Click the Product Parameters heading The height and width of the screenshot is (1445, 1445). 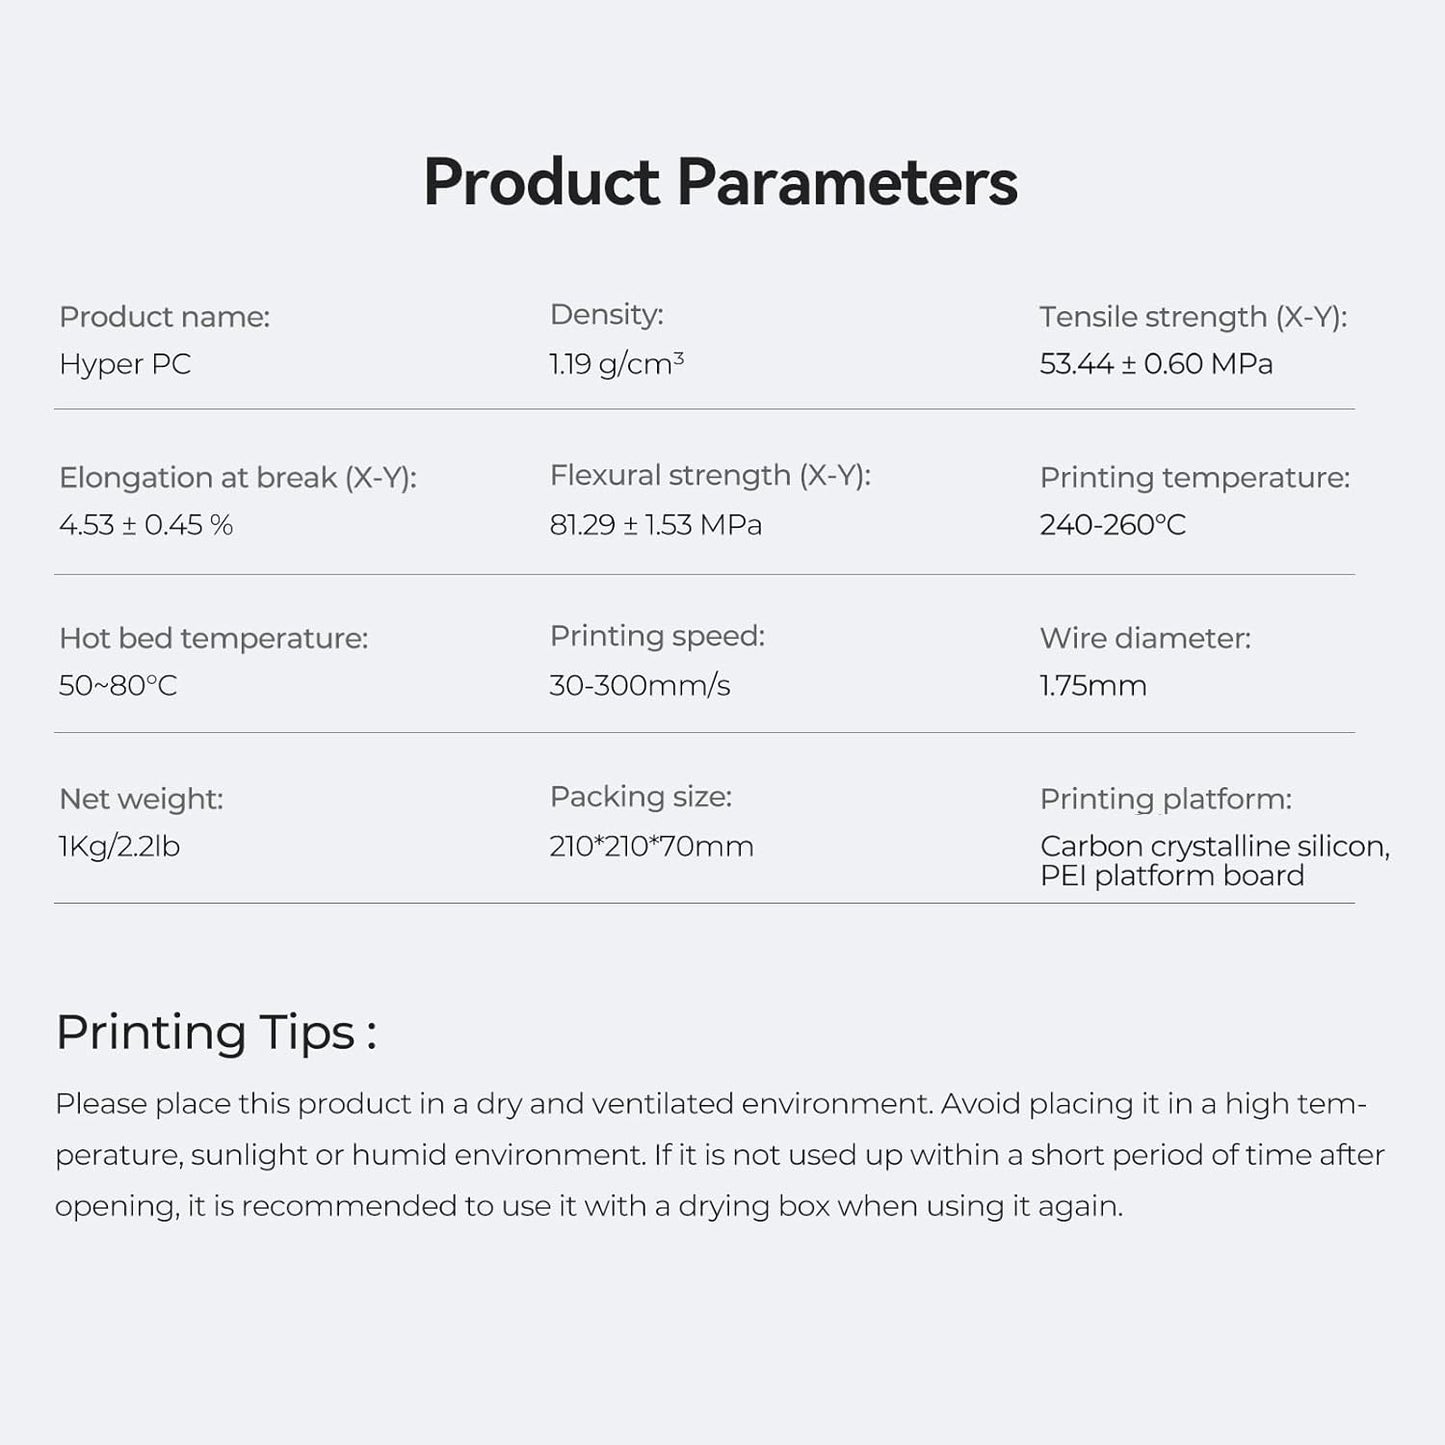coord(720,183)
